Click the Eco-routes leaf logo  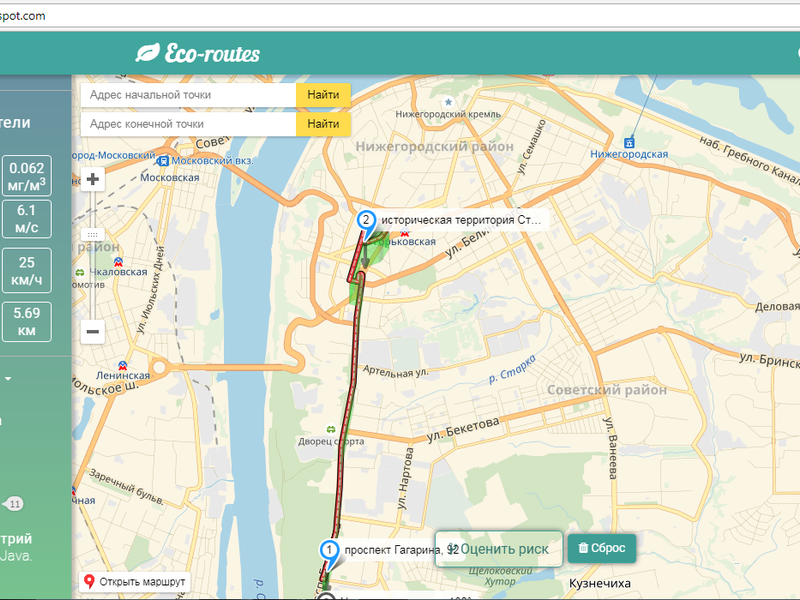[147, 53]
